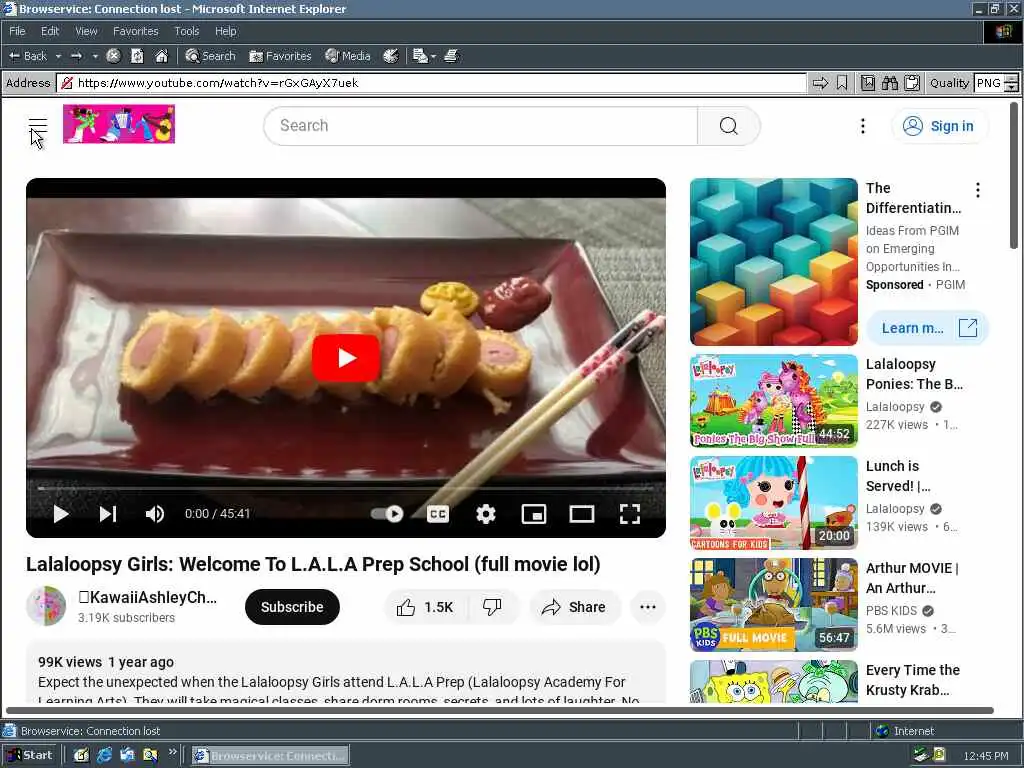Viewport: 1024px width, 768px height.
Task: Open 'Lunch is Served!' video title
Action: (x=898, y=476)
